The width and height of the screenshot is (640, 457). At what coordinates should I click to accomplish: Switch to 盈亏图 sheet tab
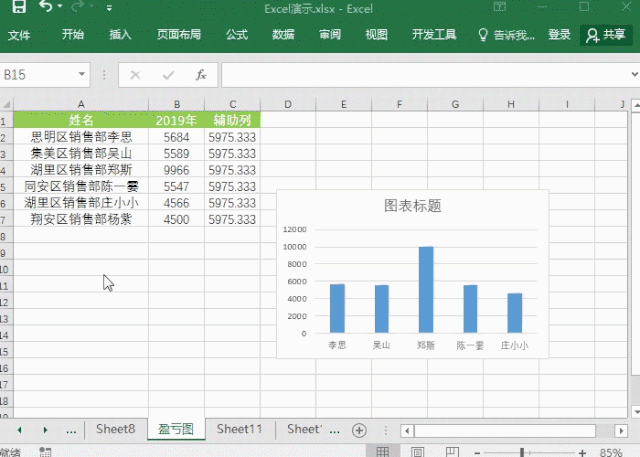(x=176, y=429)
